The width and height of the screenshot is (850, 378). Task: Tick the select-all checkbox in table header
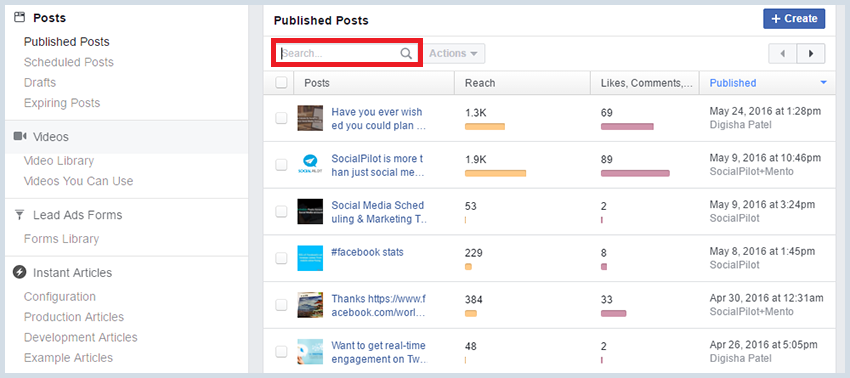[281, 82]
